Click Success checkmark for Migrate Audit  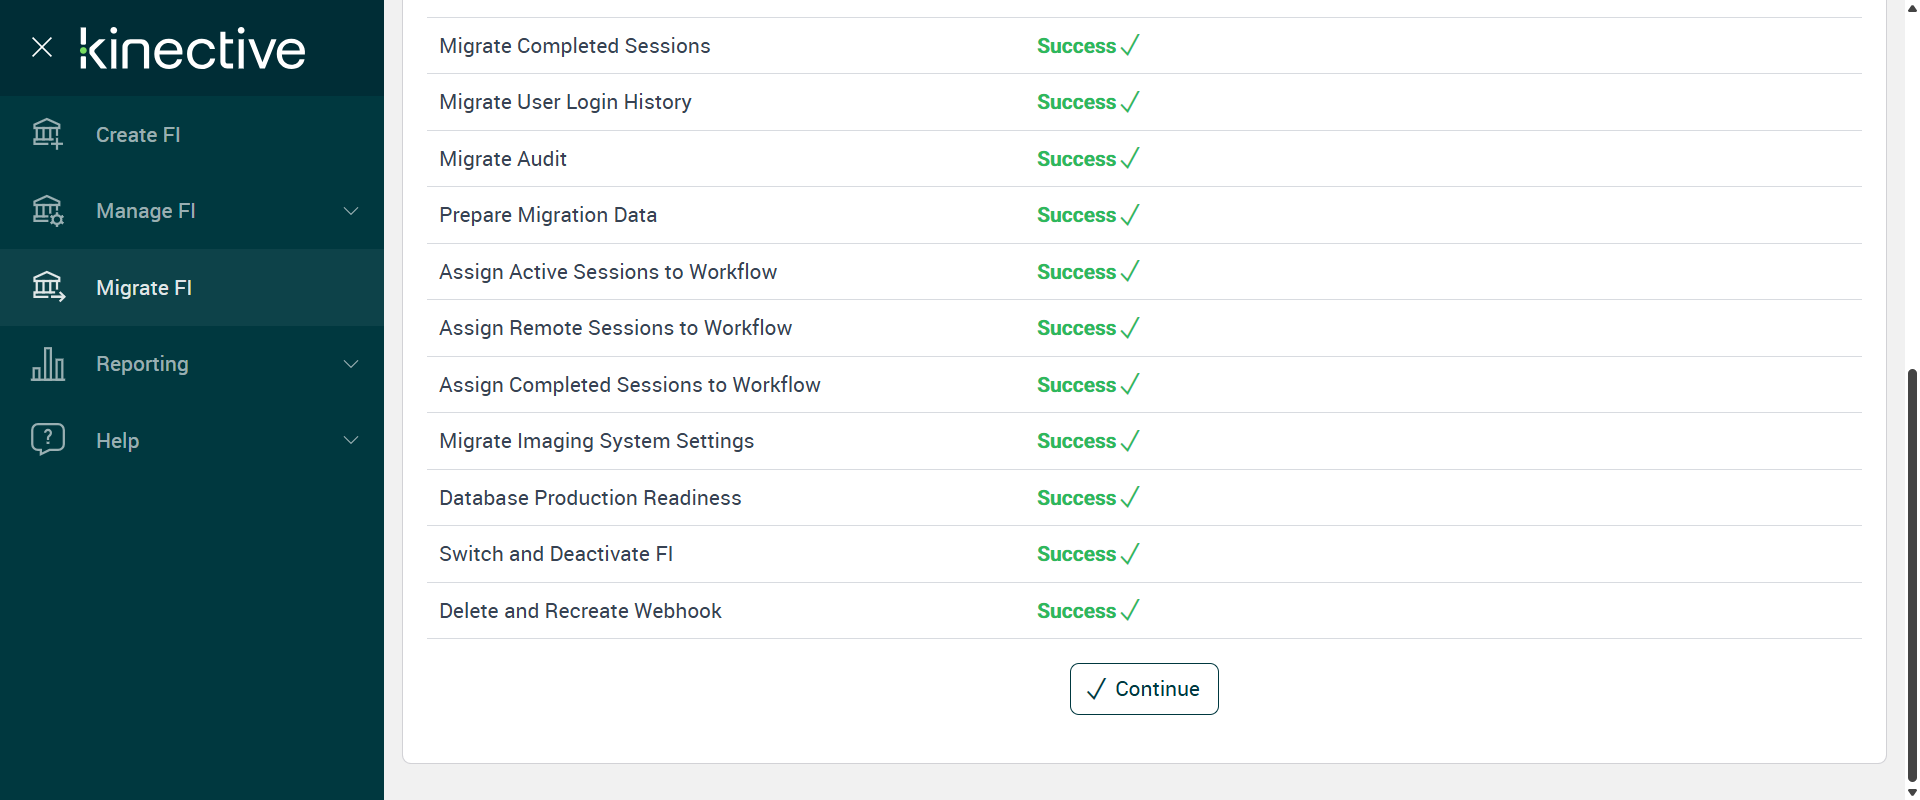(1130, 159)
